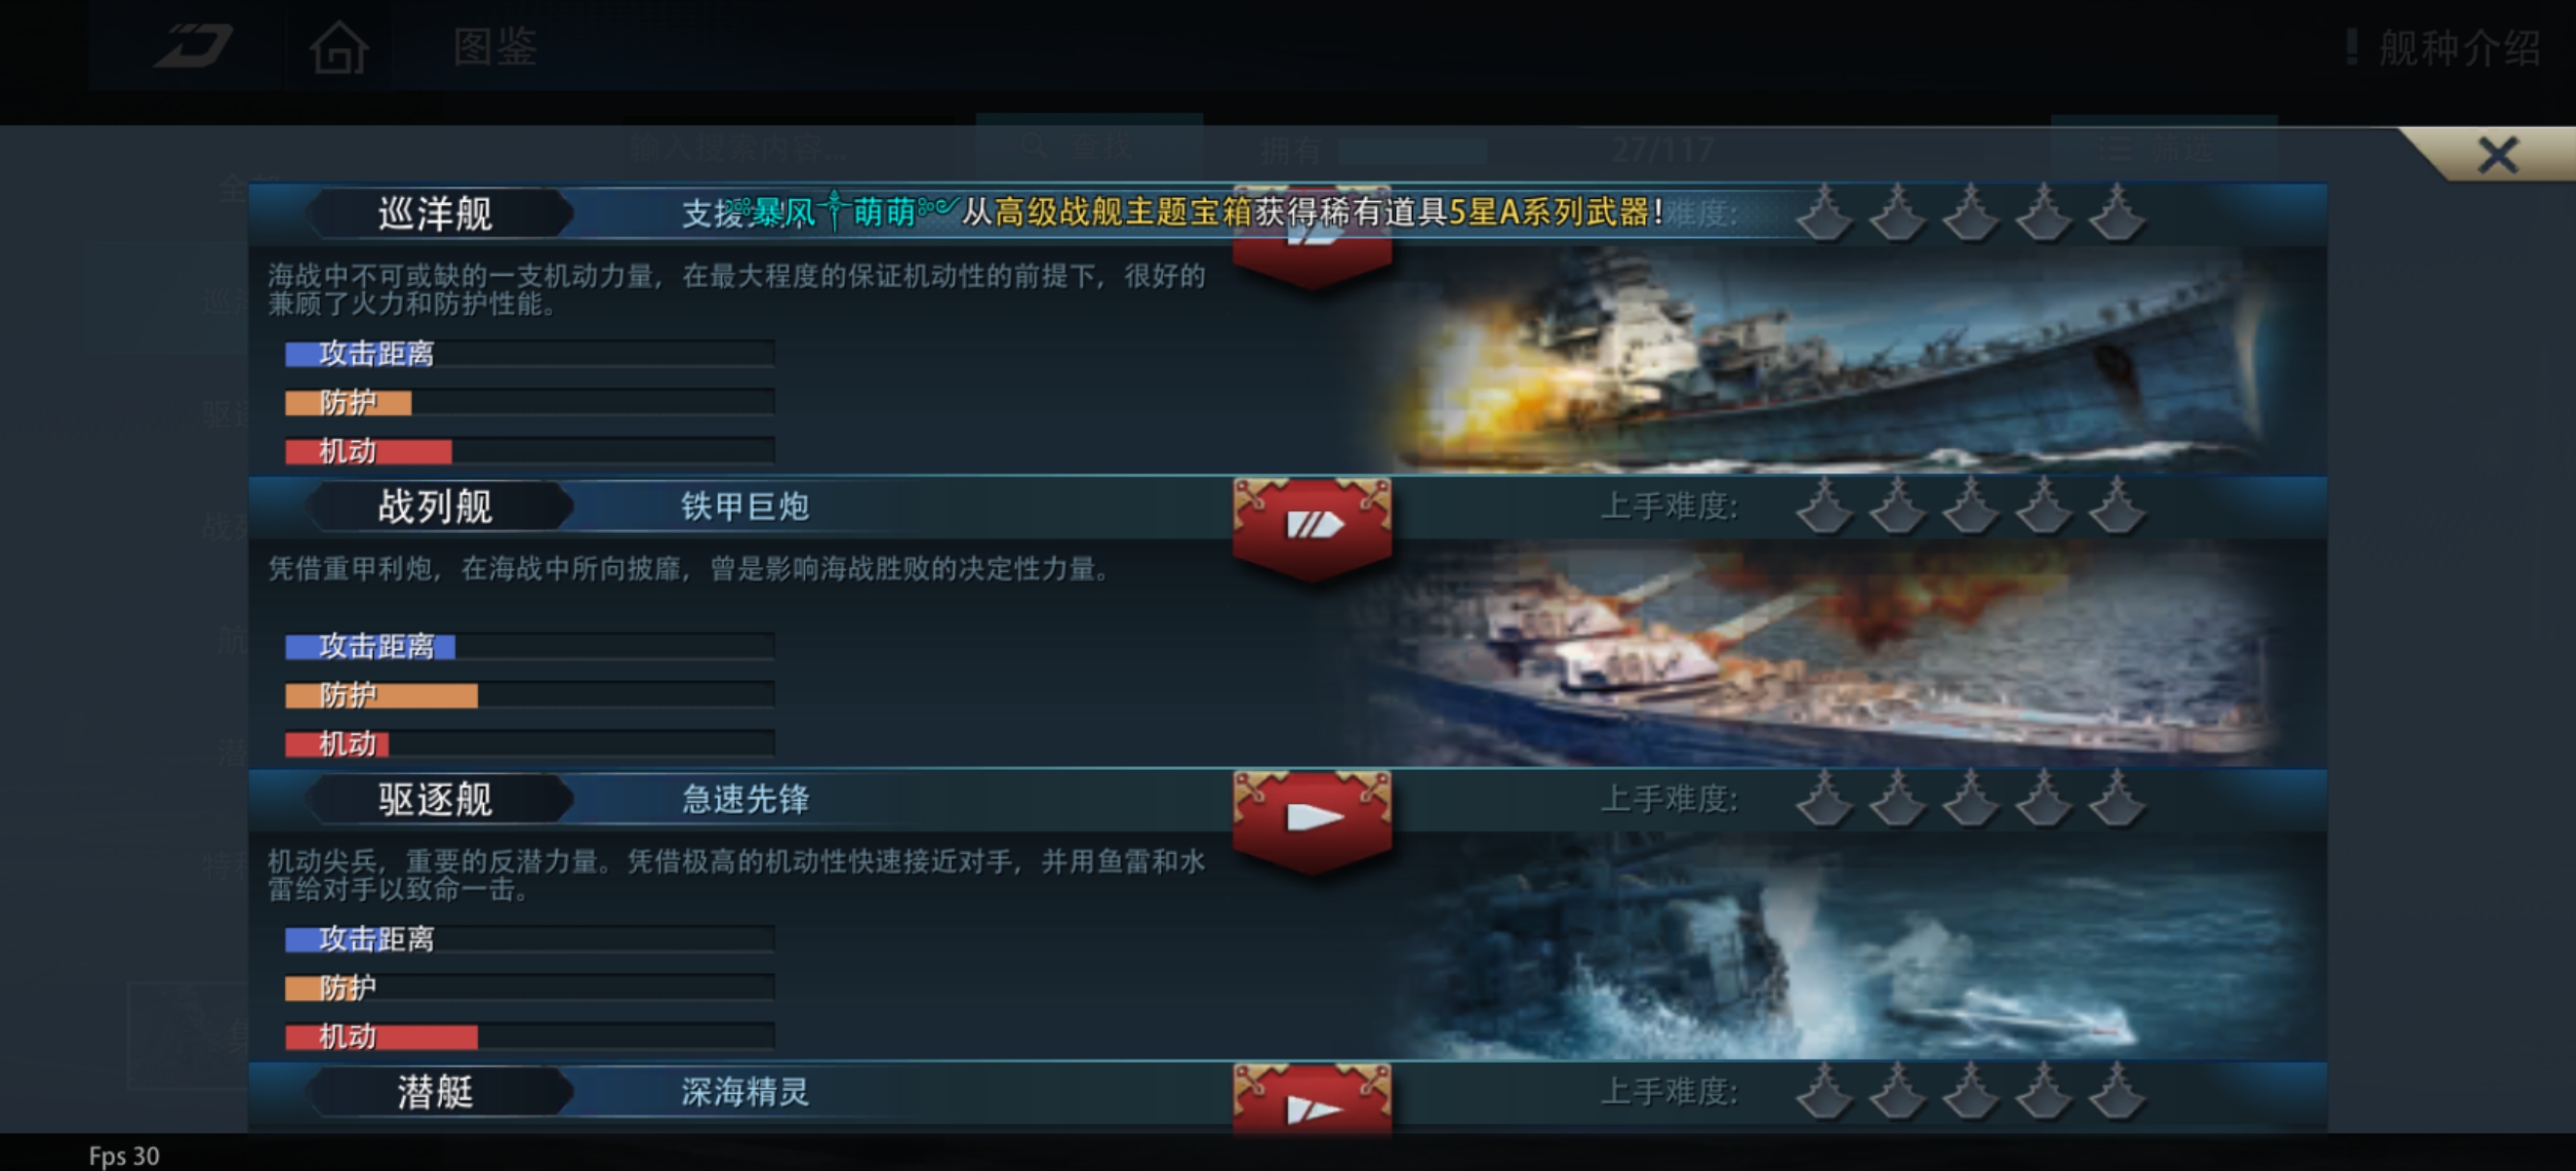
Task: Click the back arrow icon
Action: (x=192, y=46)
